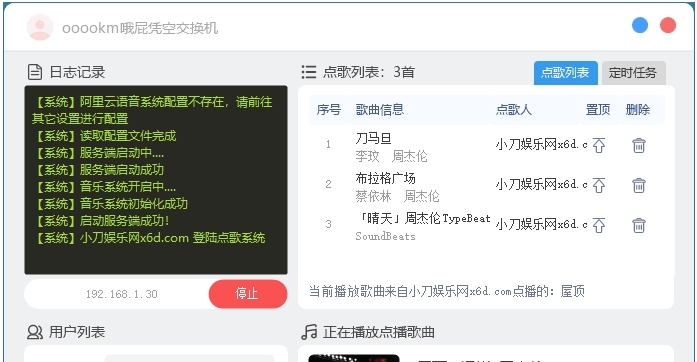Image resolution: width=697 pixels, height=362 pixels.
Task: Click the IP address field 192.168.1.30
Action: 121,294
